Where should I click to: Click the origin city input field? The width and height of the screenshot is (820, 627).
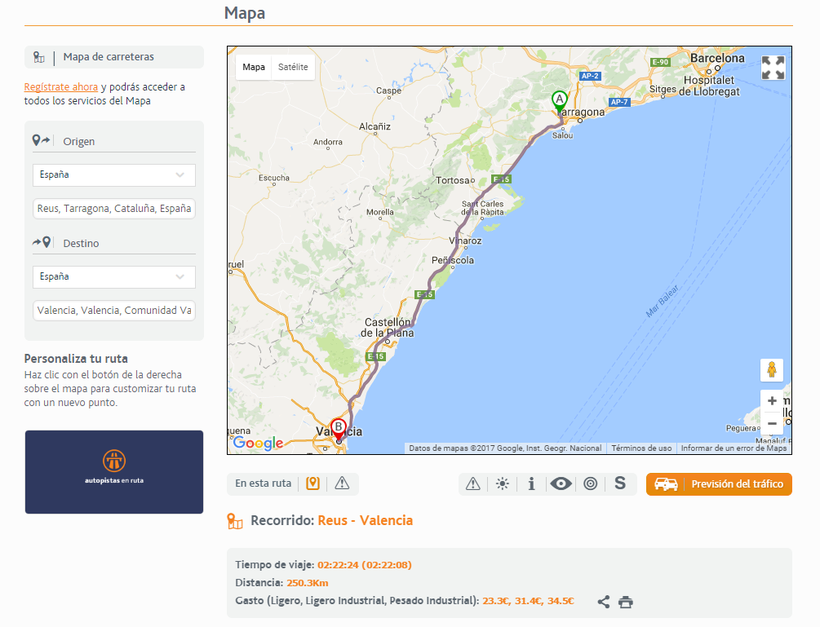pyautogui.click(x=114, y=209)
